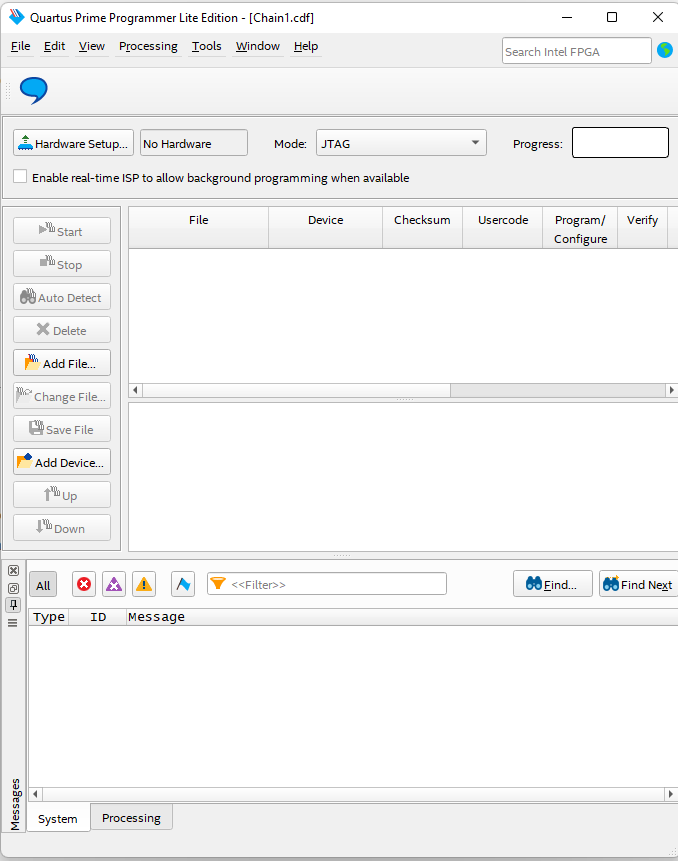Show warnings with yellow triangle filter
678x861 pixels.
[x=144, y=584]
